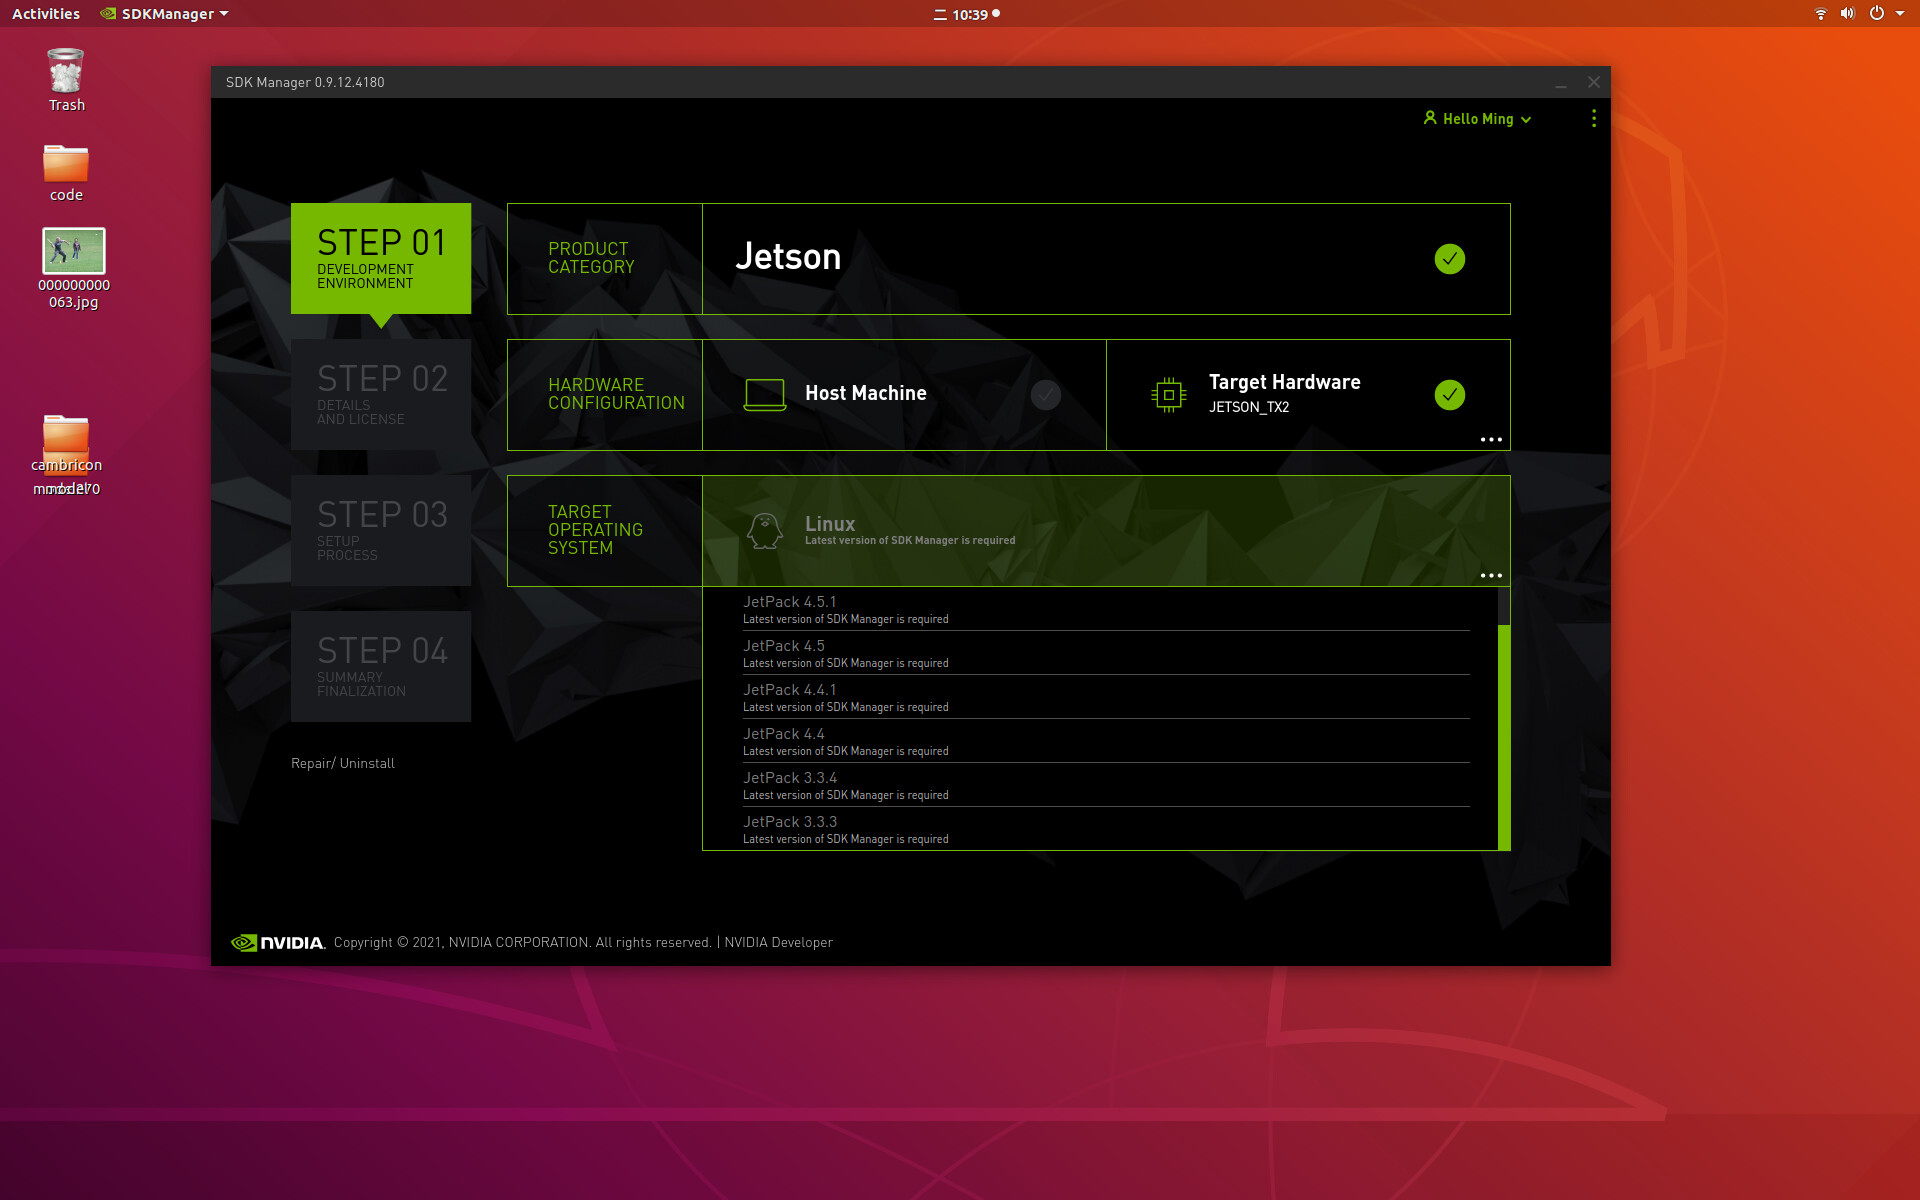Click the Repair/ Uninstall link
This screenshot has width=1920, height=1200.
pyautogui.click(x=343, y=763)
